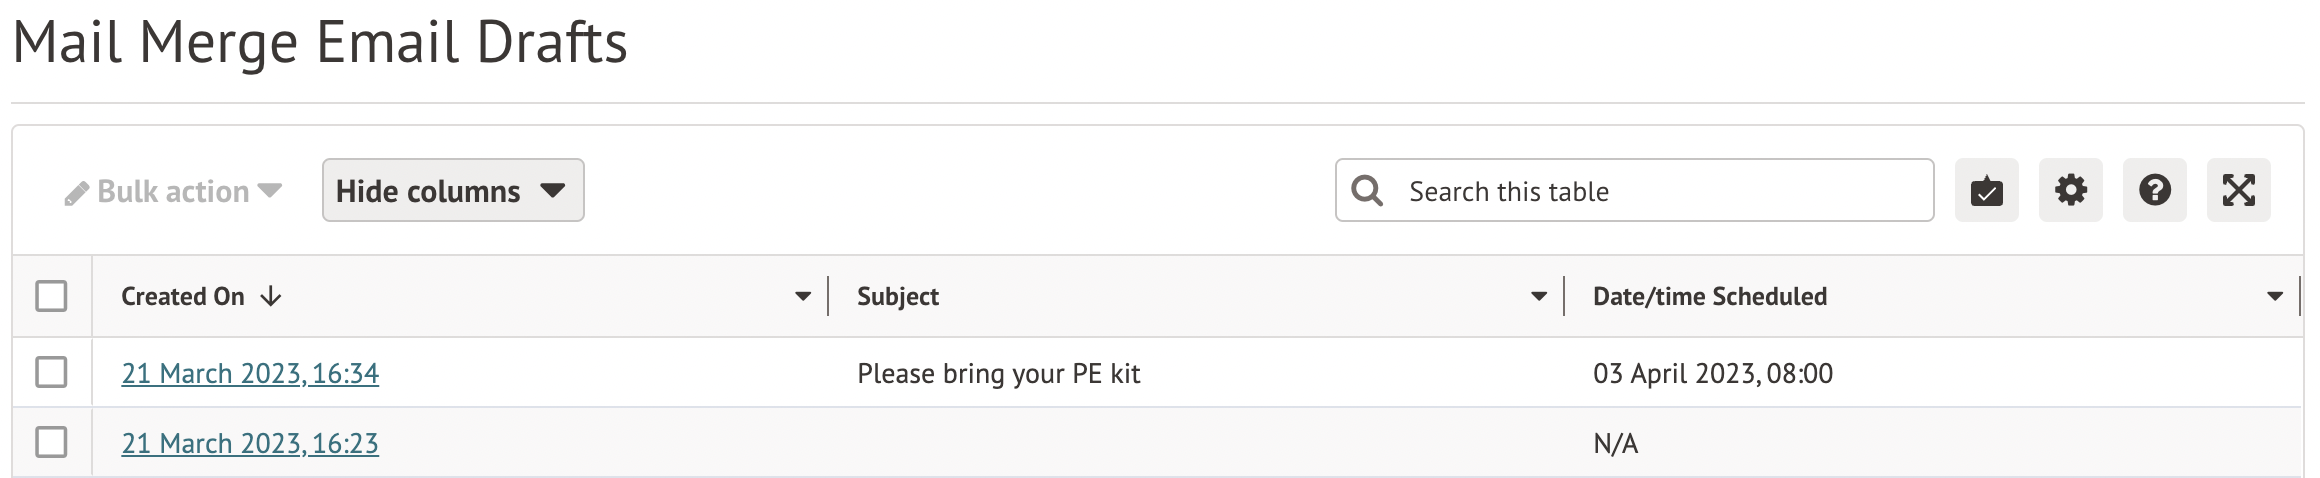Click the Created On sort arrow
The width and height of the screenshot is (2320, 478).
coord(271,297)
